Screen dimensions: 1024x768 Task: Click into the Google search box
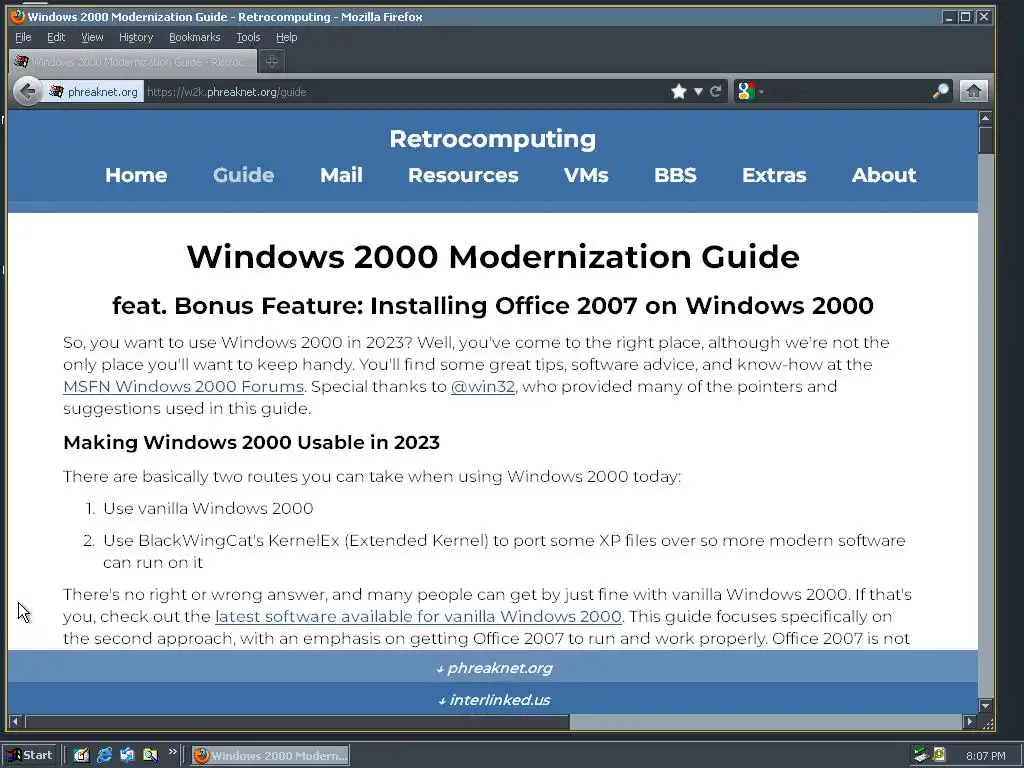(849, 91)
